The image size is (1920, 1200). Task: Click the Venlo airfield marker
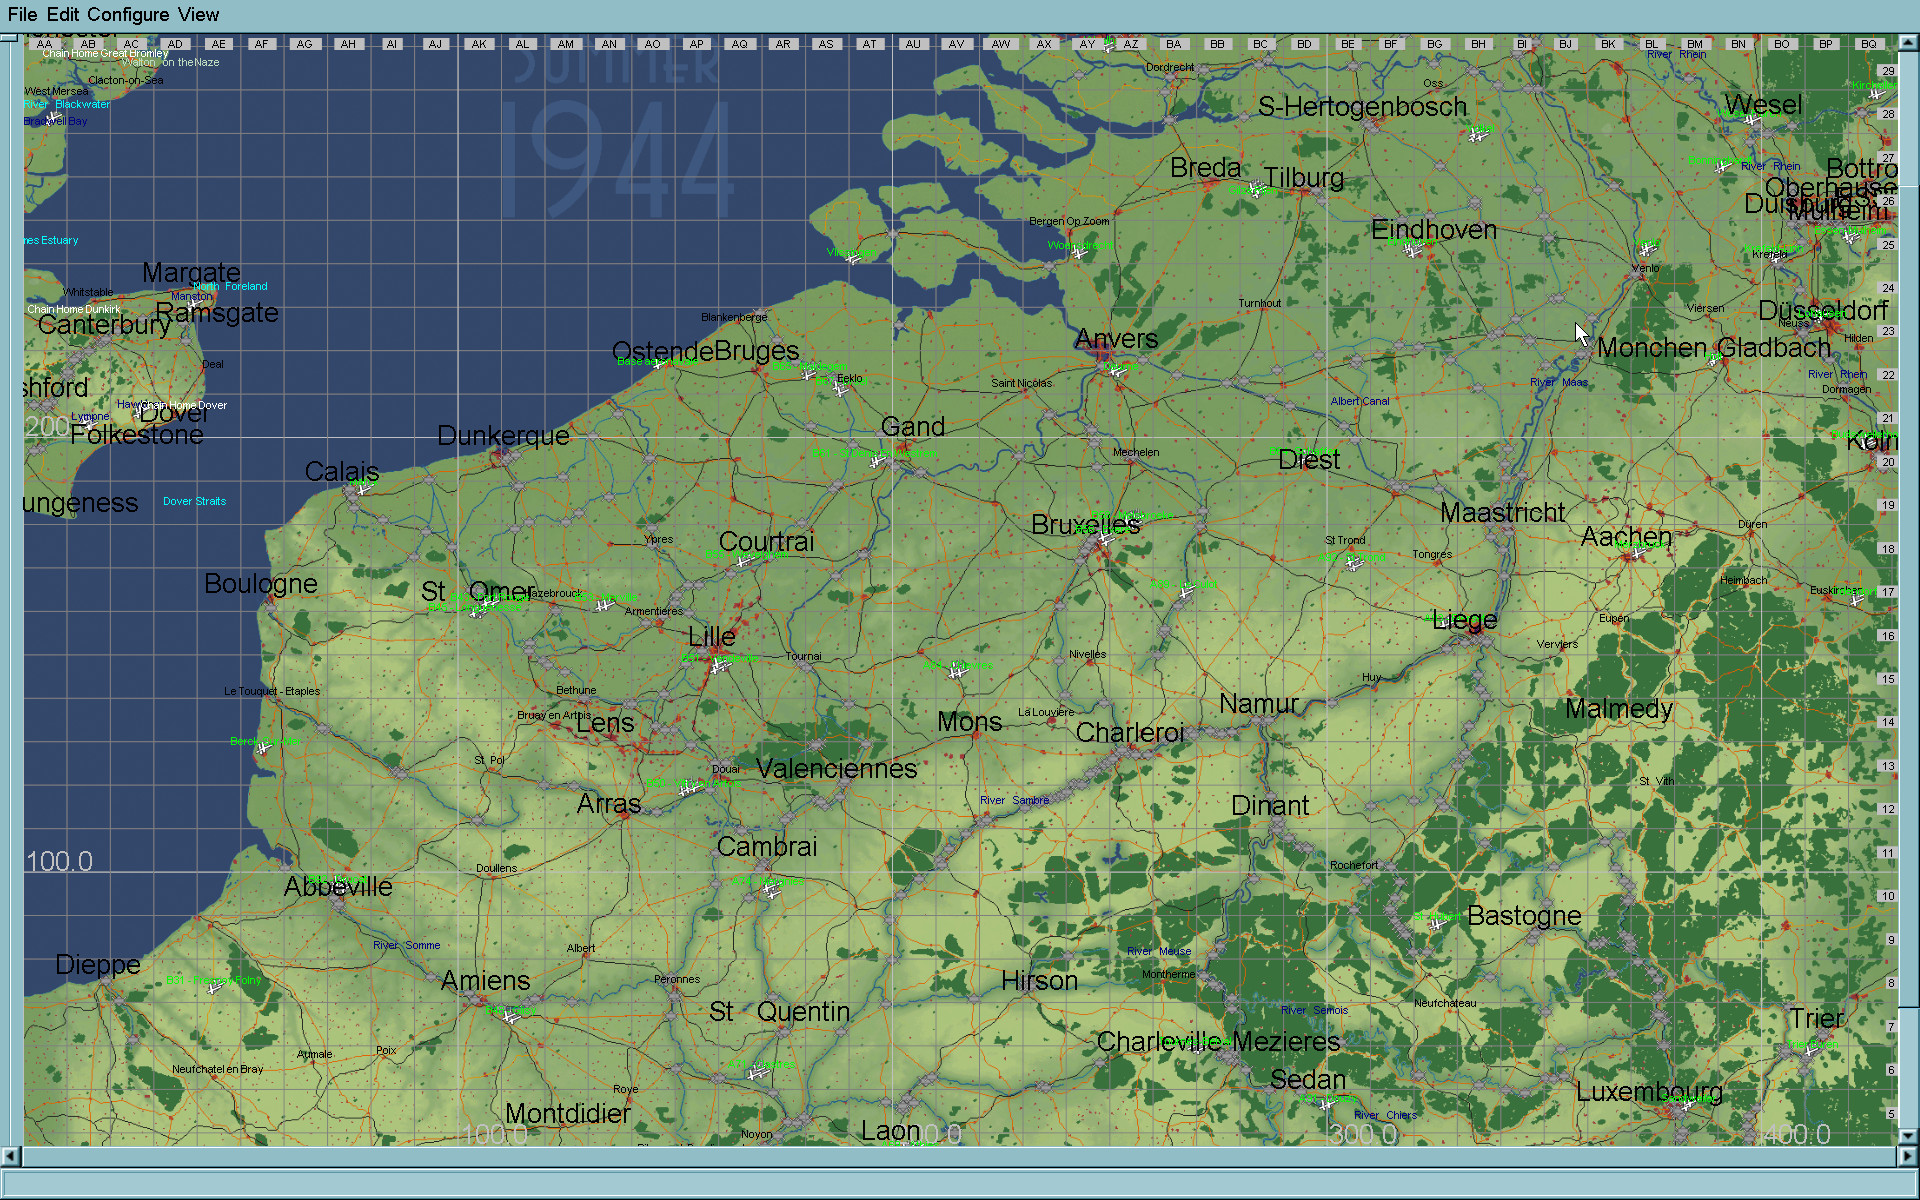pos(1647,248)
